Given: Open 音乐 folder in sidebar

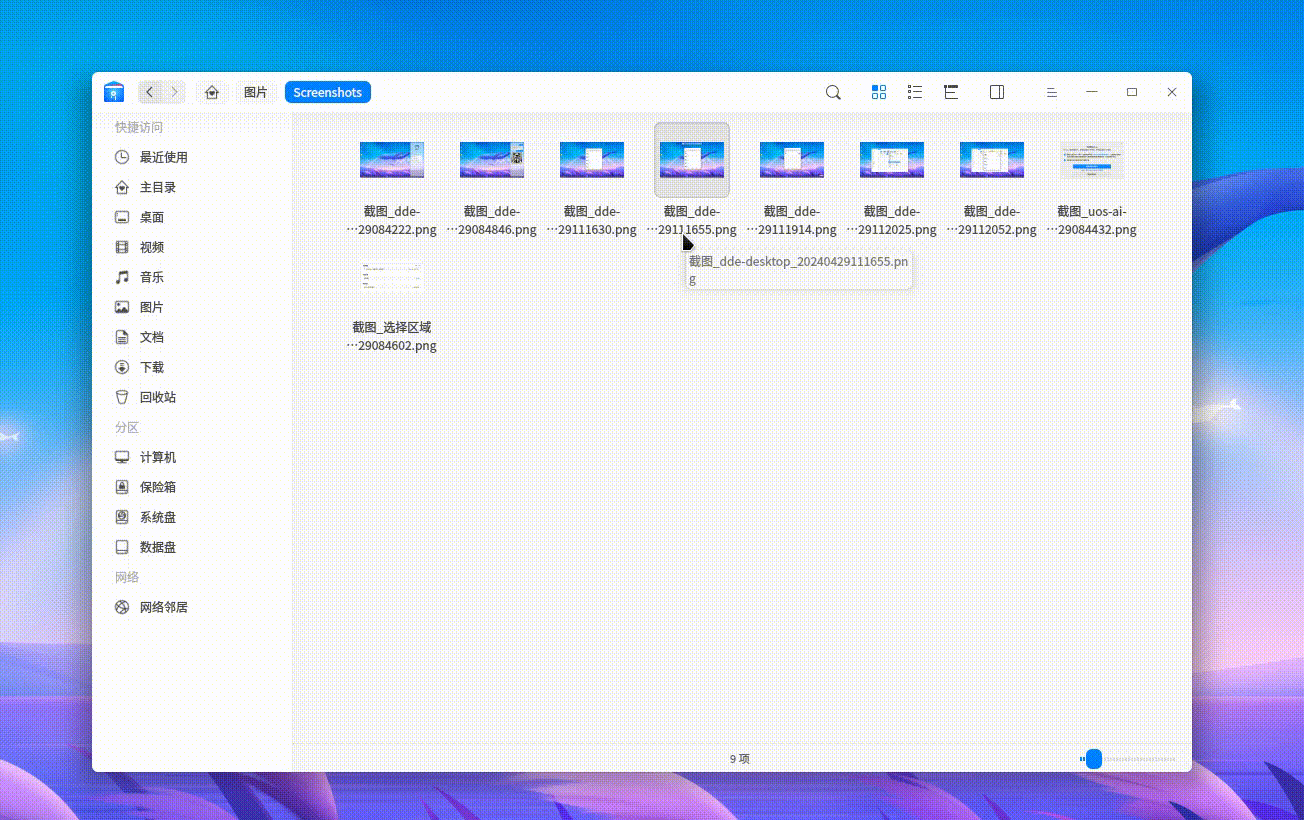Looking at the screenshot, I should tap(192, 277).
